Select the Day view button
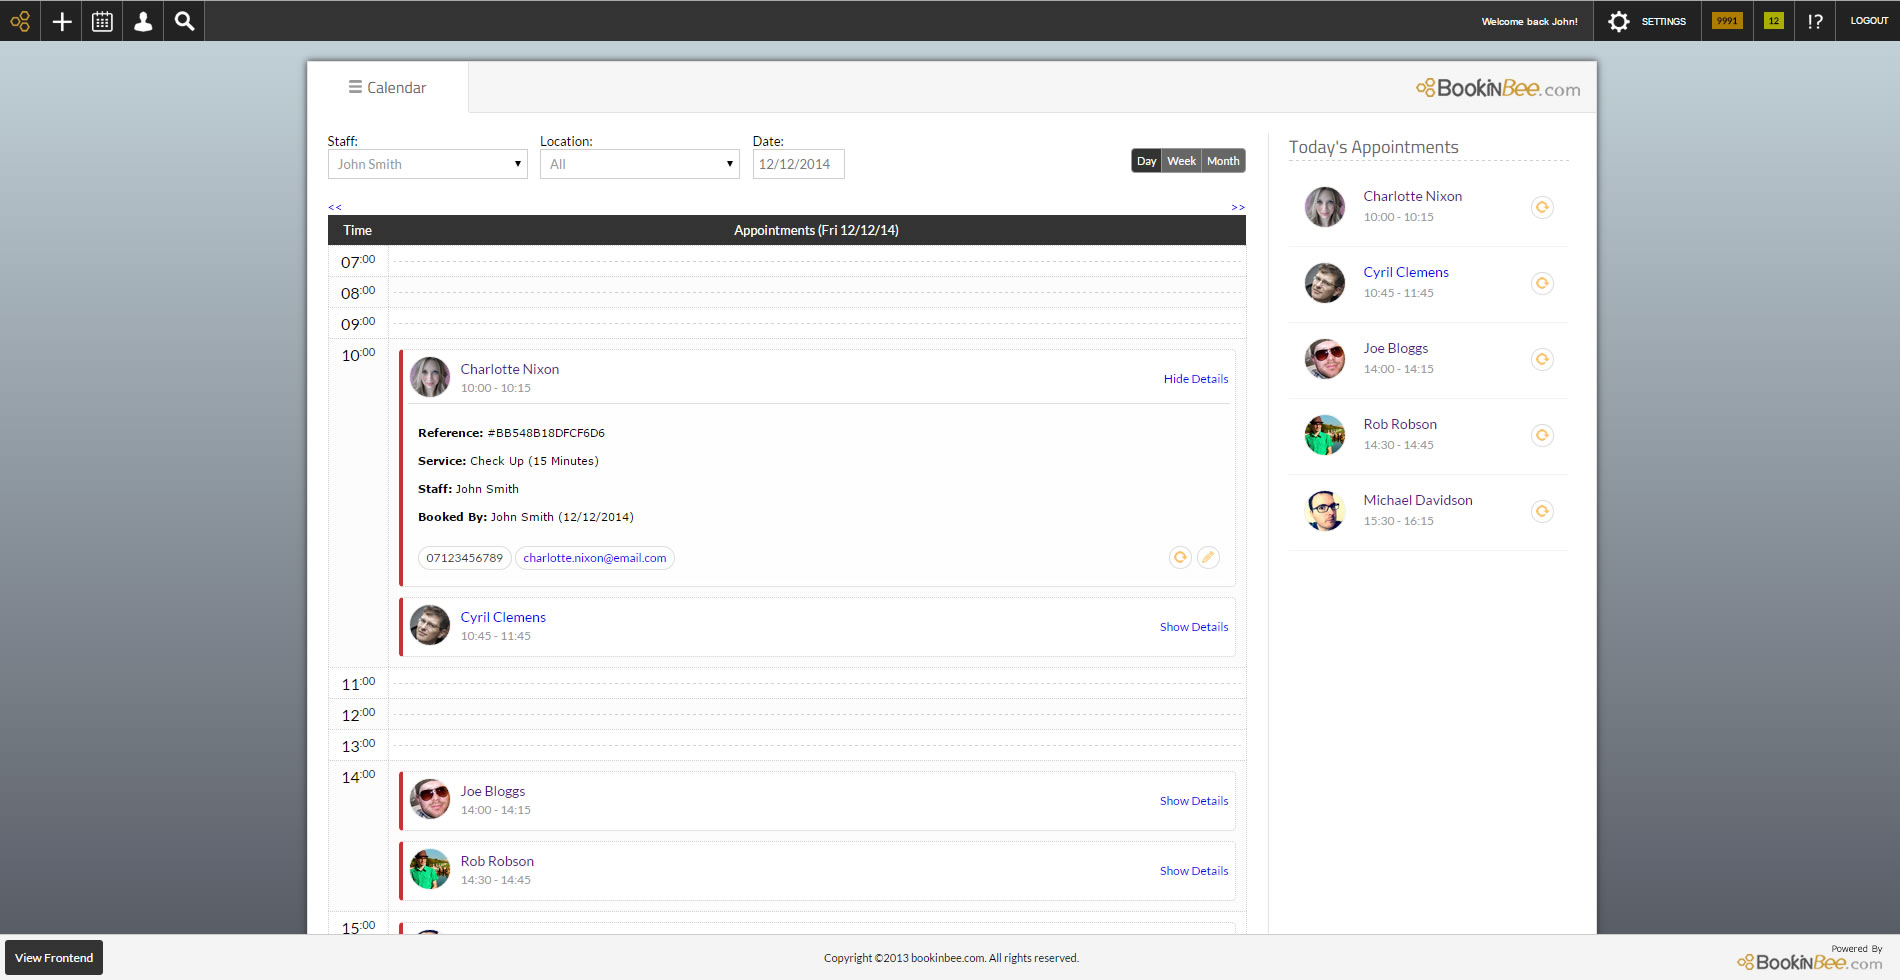Image resolution: width=1900 pixels, height=980 pixels. [1146, 161]
